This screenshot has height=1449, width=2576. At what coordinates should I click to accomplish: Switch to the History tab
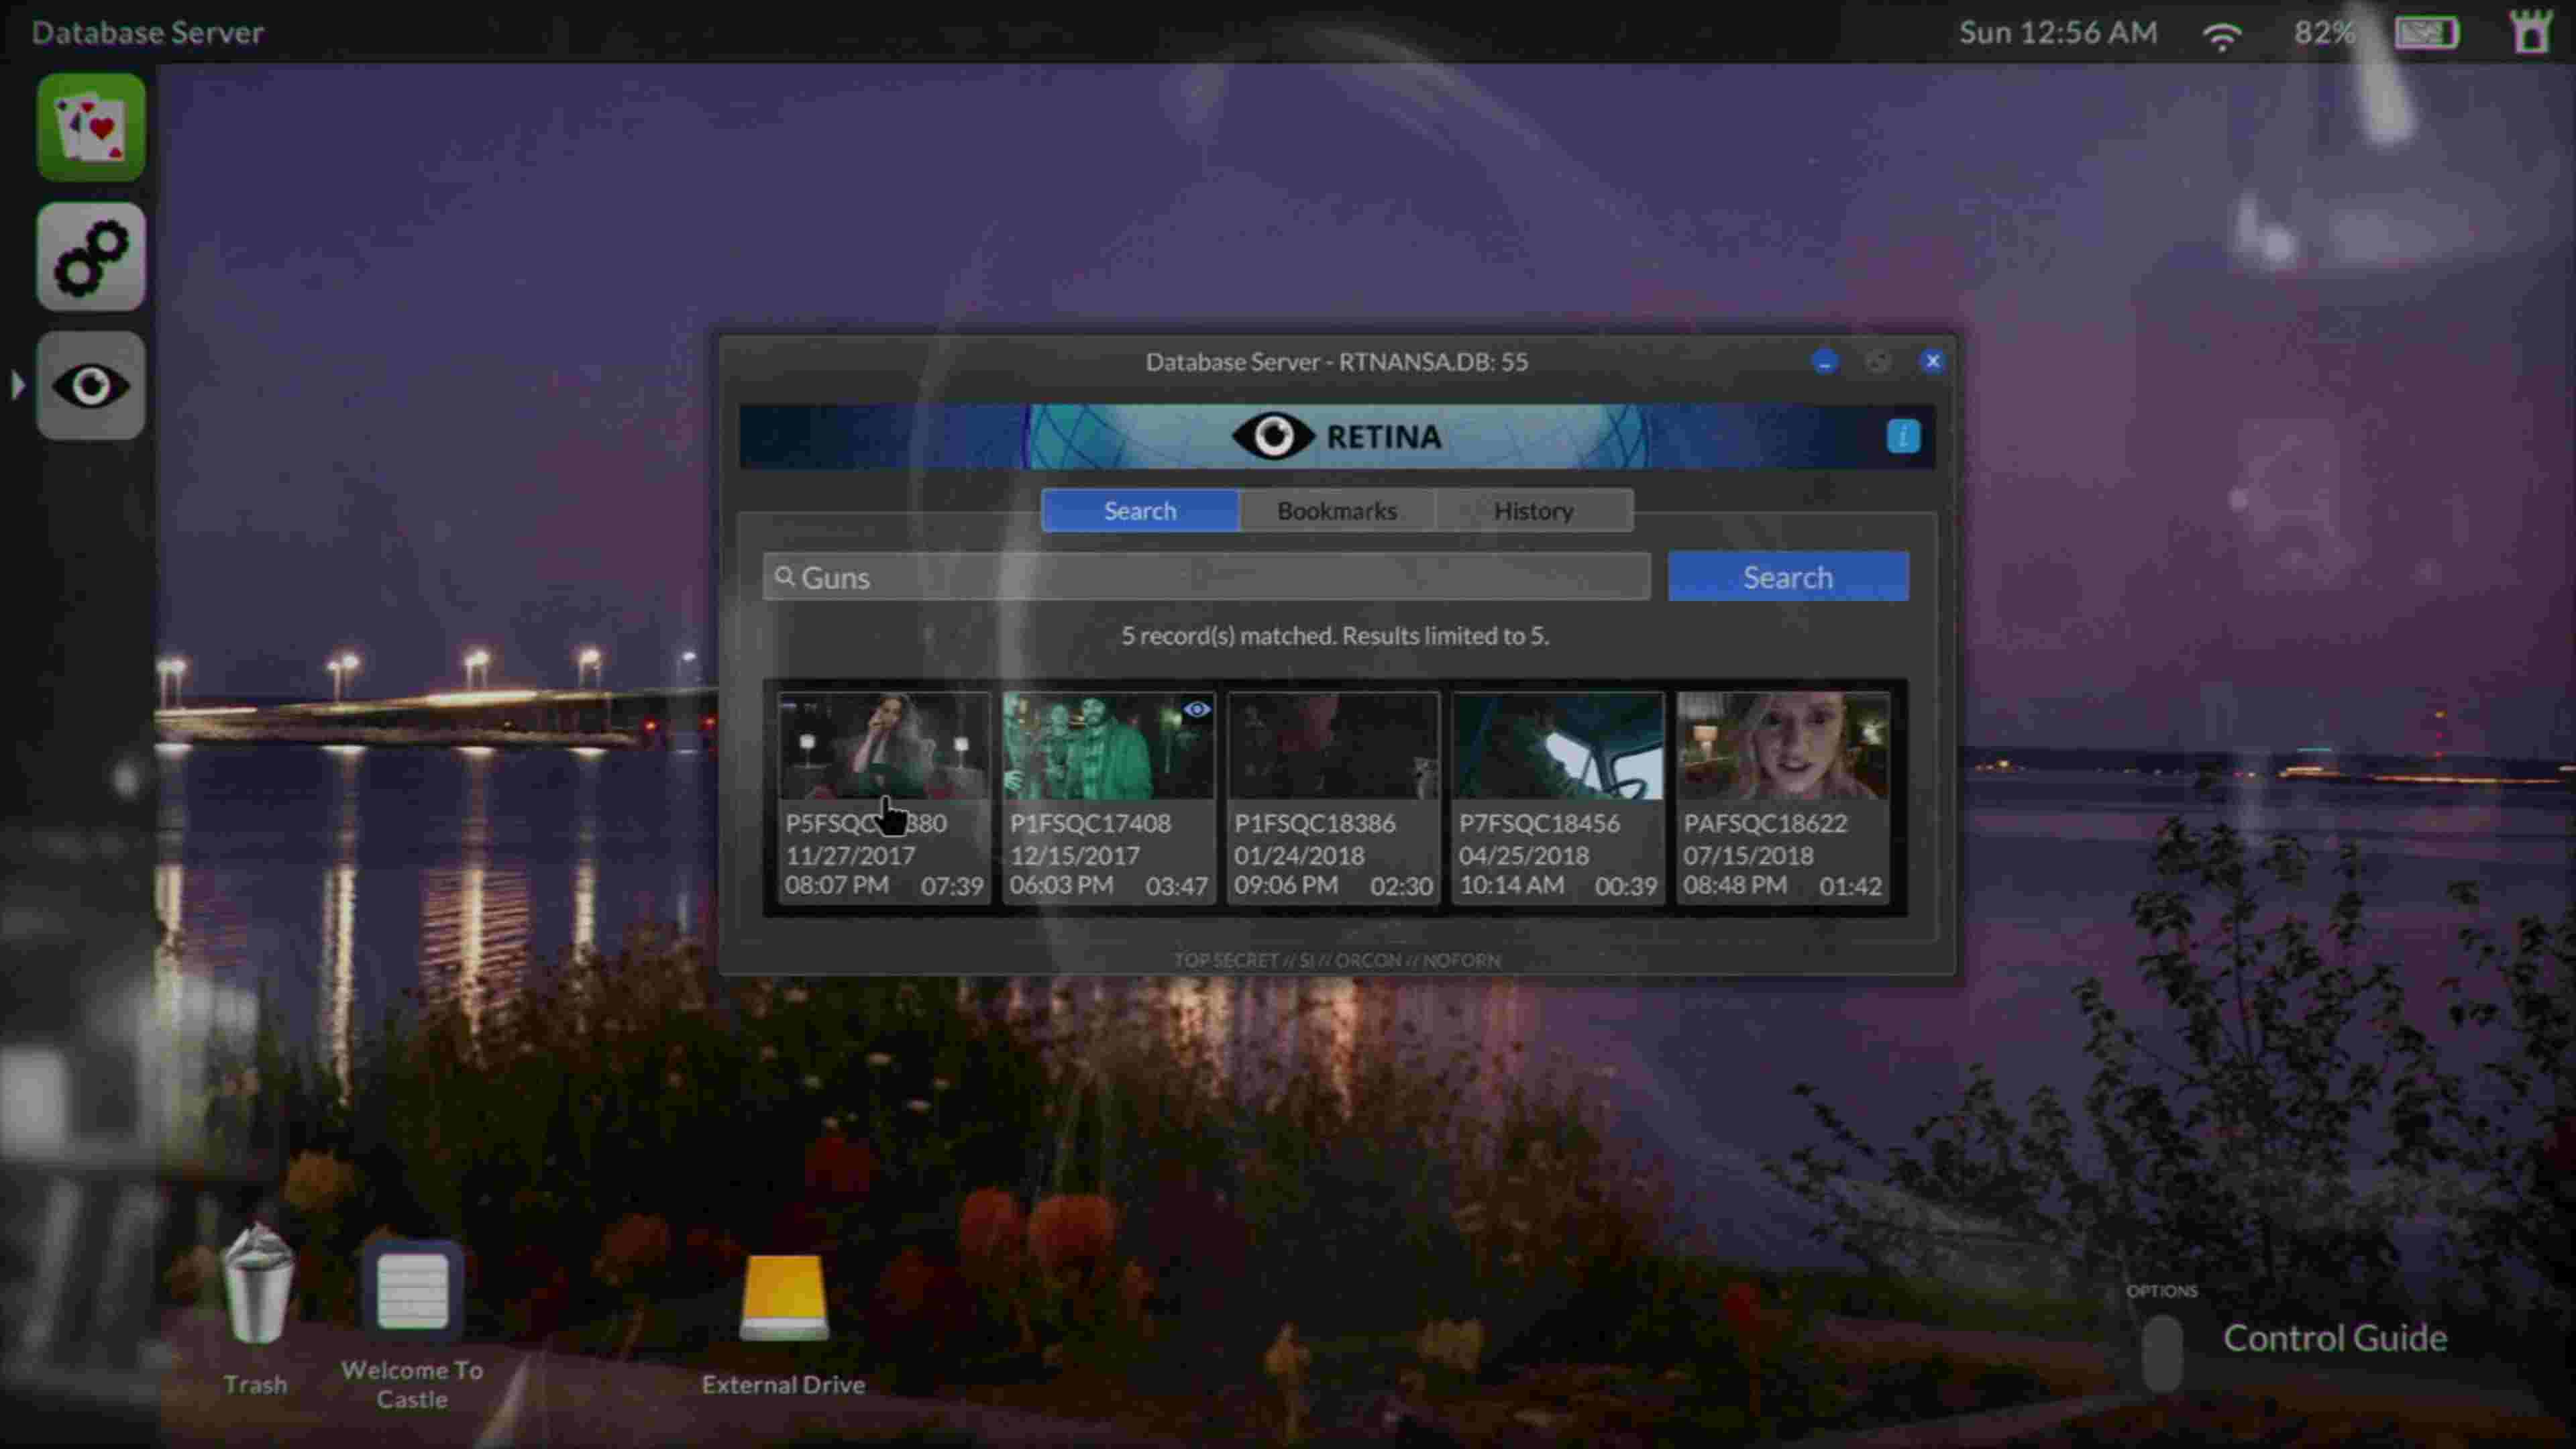[1534, 511]
